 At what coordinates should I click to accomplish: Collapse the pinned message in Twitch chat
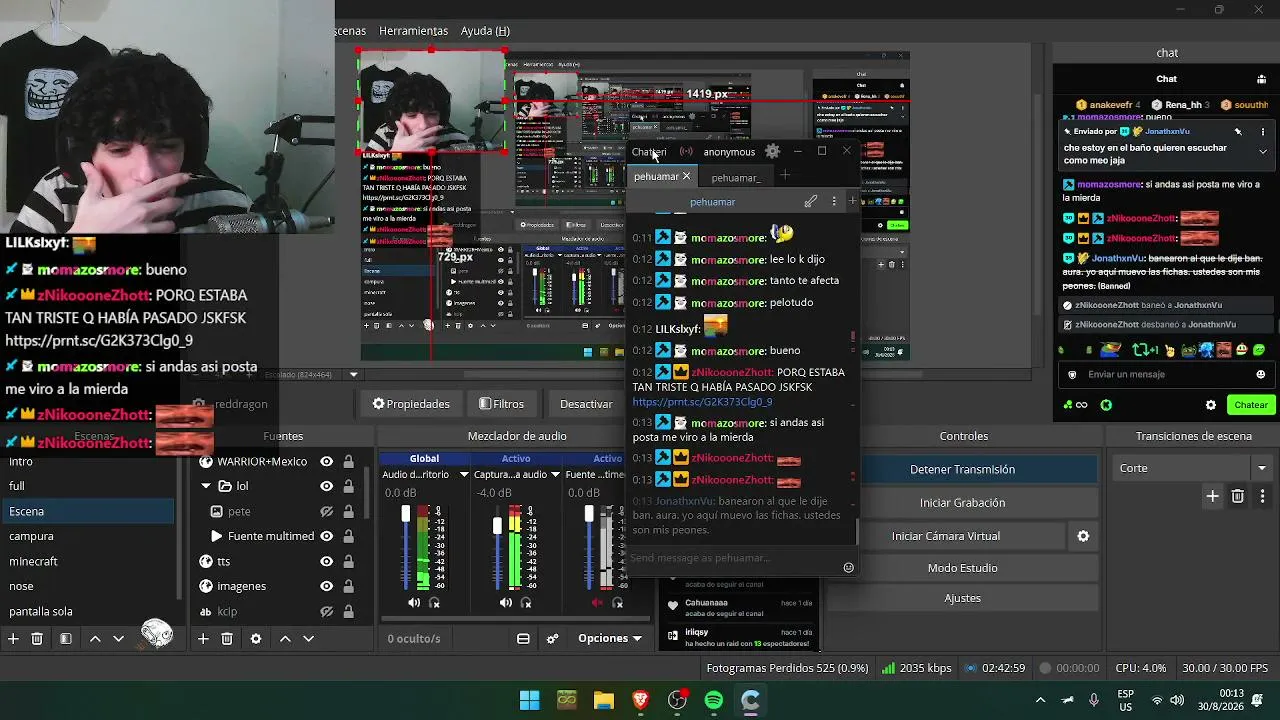pyautogui.click(x=1263, y=151)
